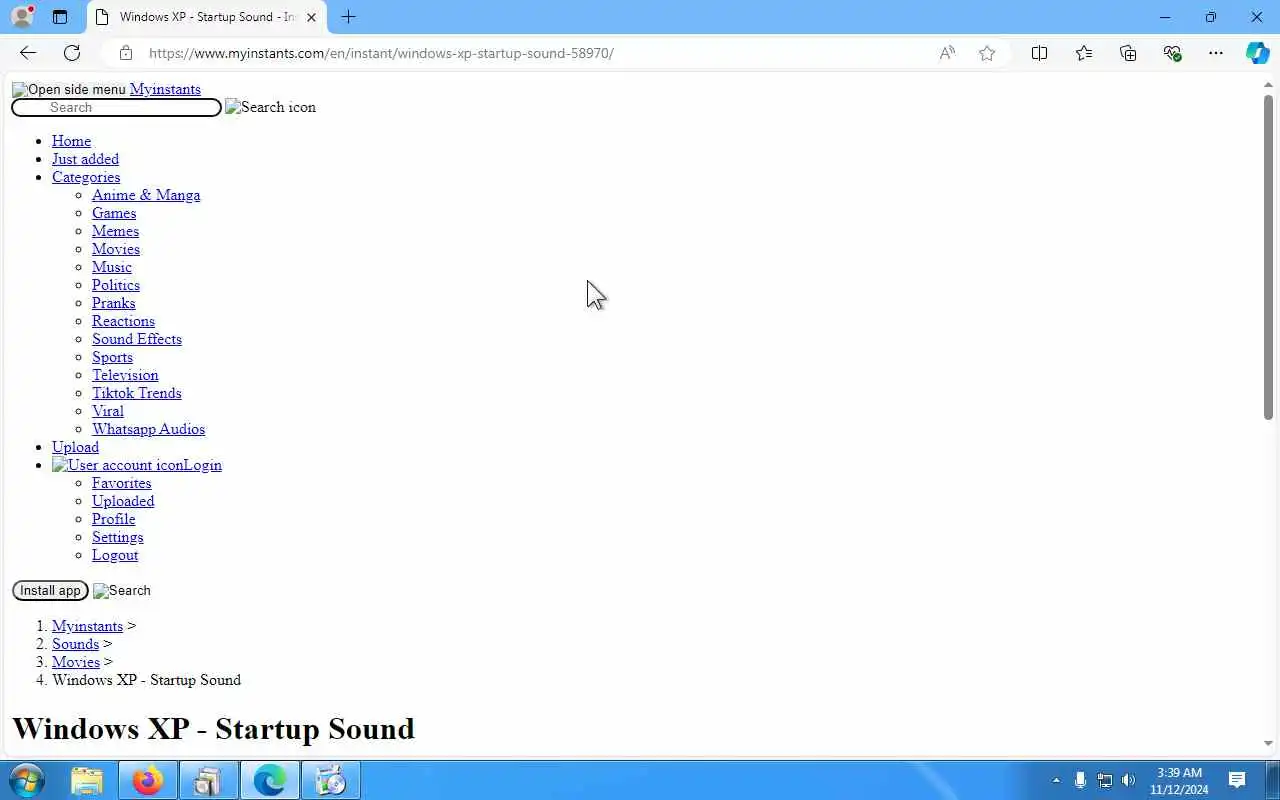
Task: Select the Windows XP Startup Sound tab
Action: (206, 17)
